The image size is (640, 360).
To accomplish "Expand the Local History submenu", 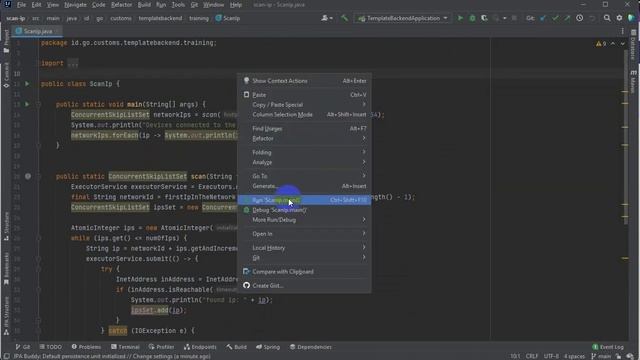I will [x=304, y=248].
